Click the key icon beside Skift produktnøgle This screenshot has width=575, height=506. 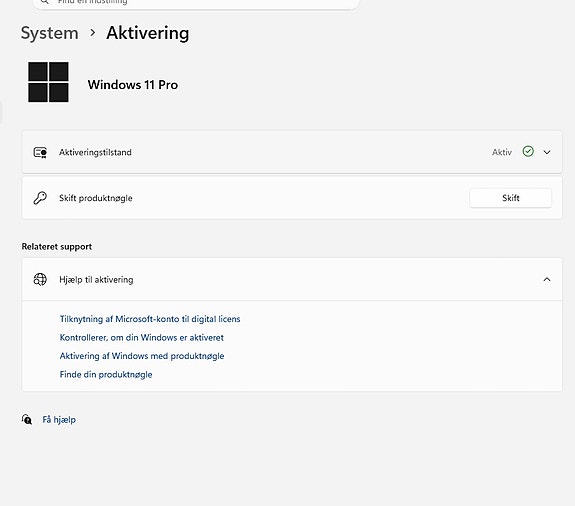point(40,198)
